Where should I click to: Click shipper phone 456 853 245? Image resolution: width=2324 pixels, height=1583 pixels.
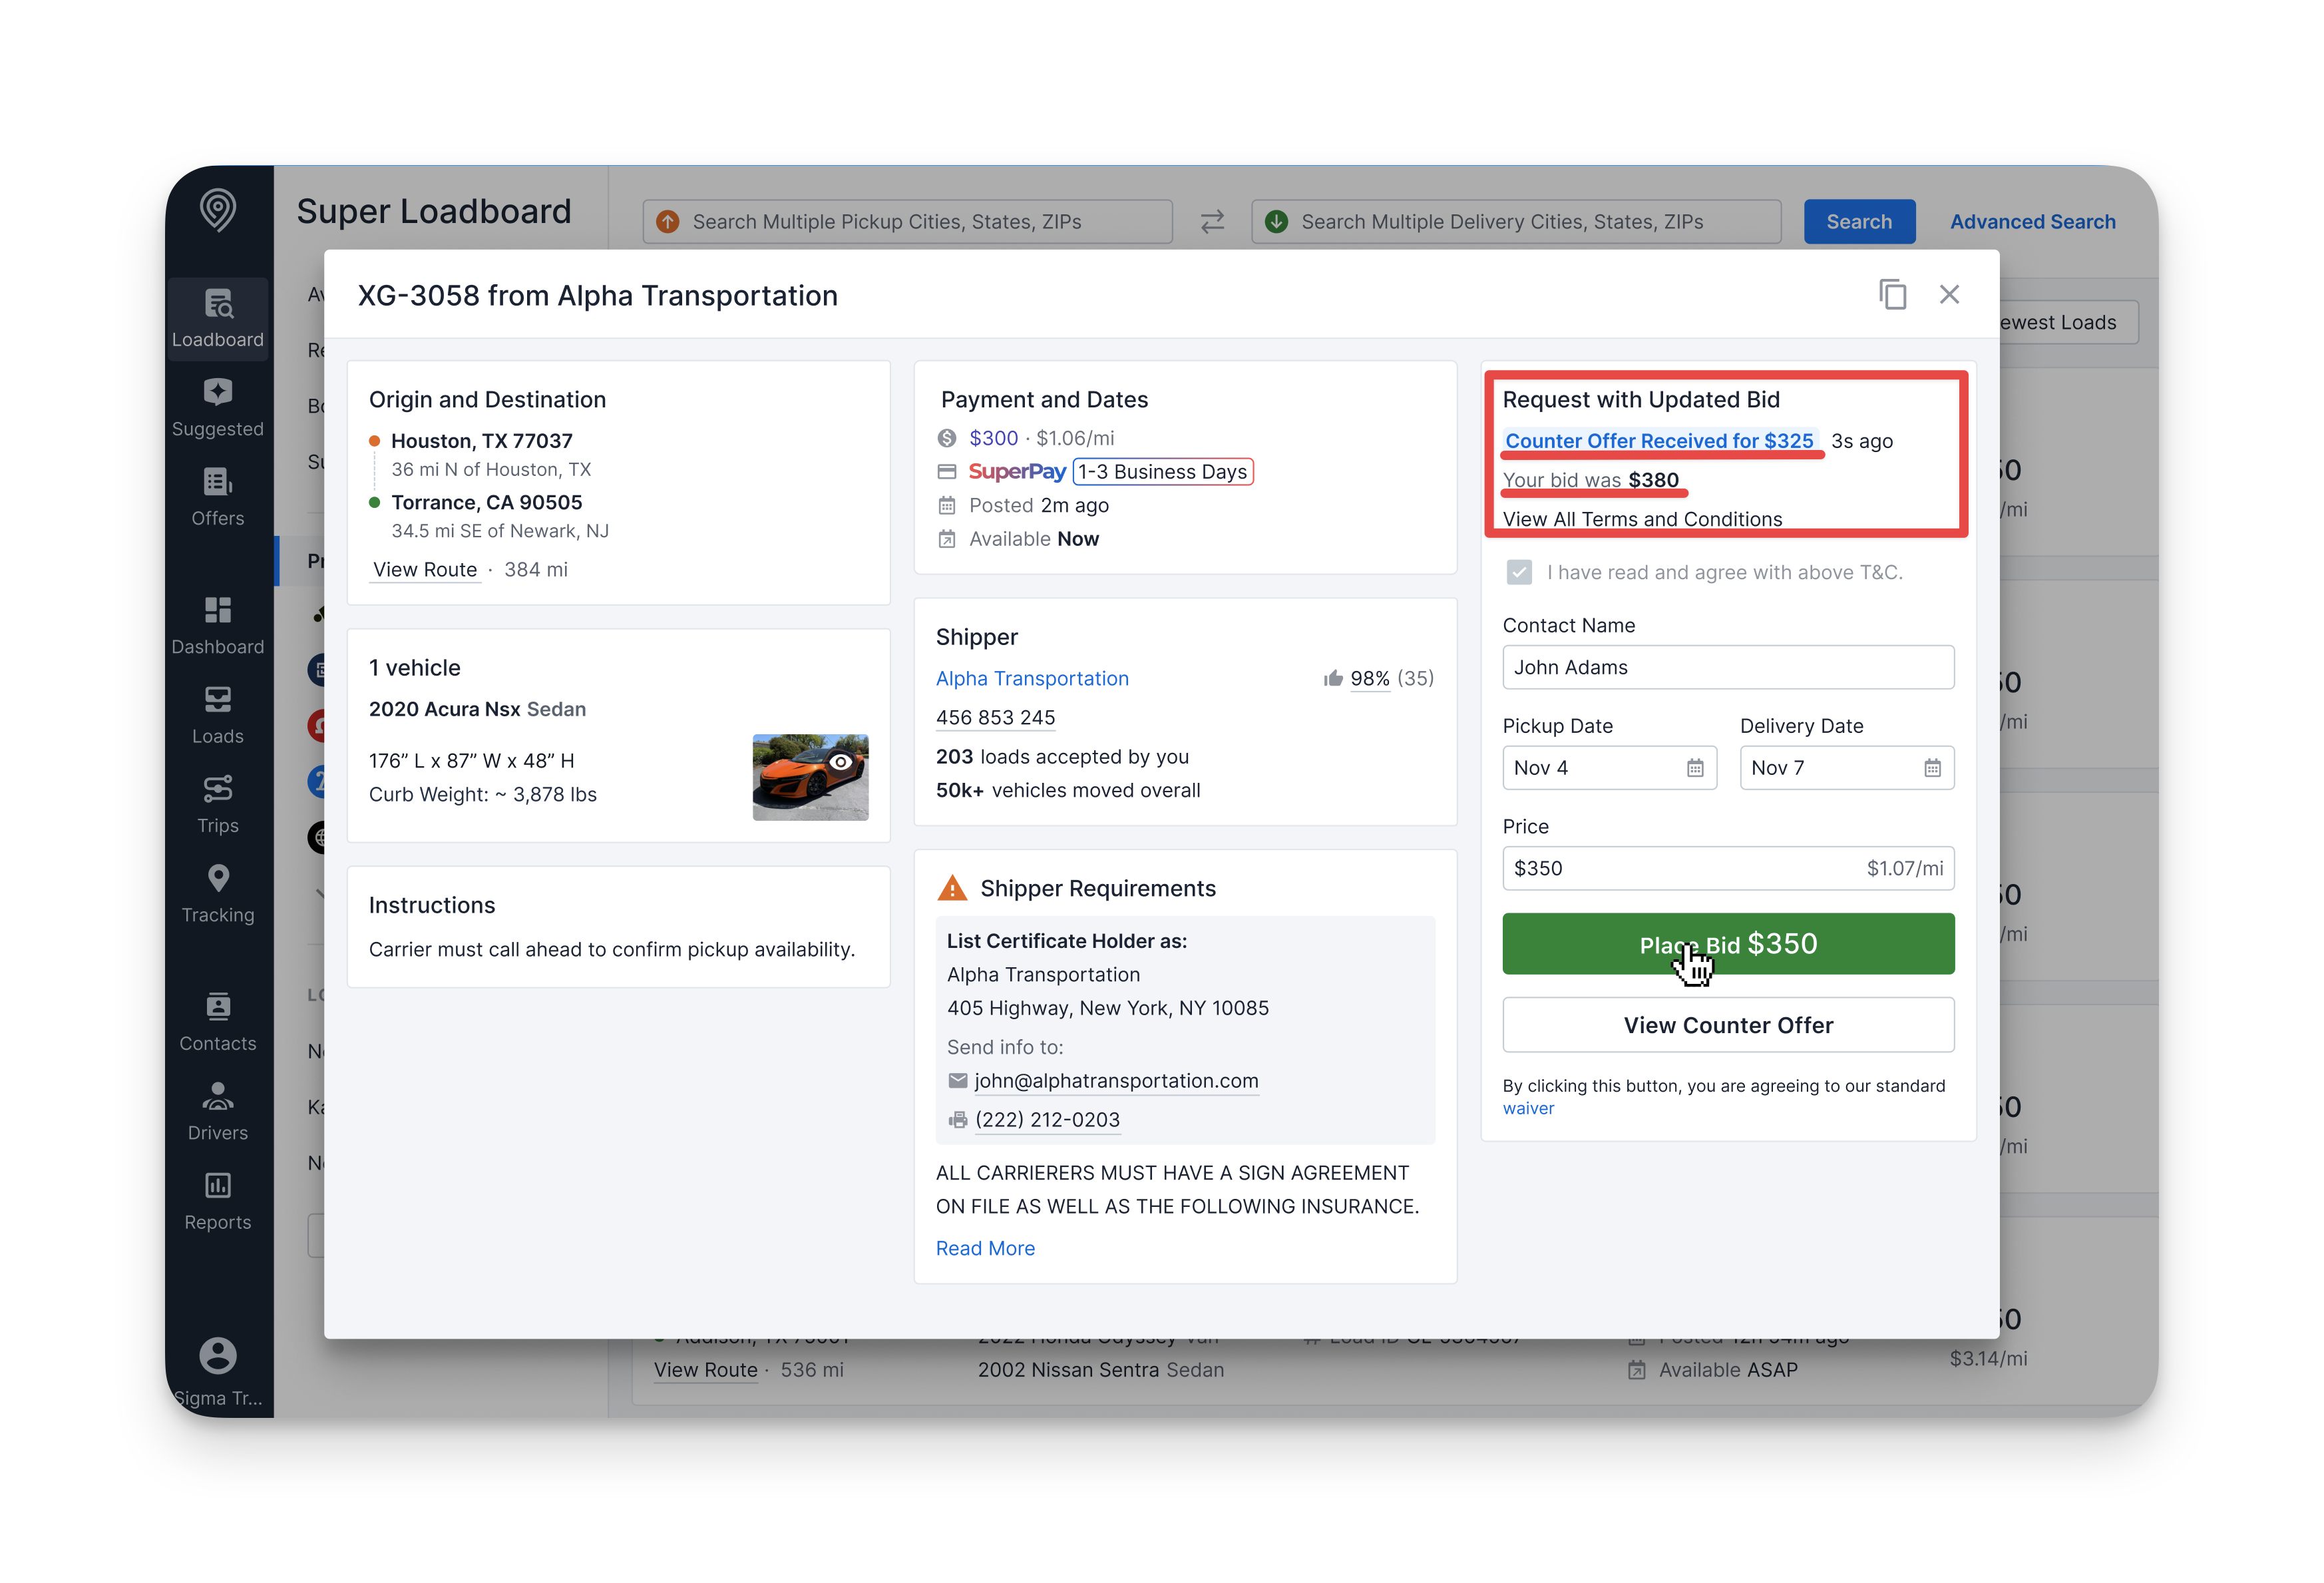[995, 718]
